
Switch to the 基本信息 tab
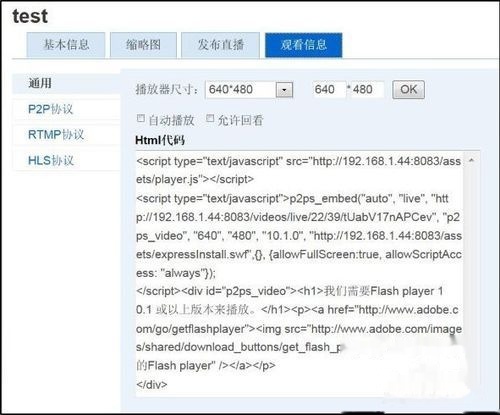(66, 45)
